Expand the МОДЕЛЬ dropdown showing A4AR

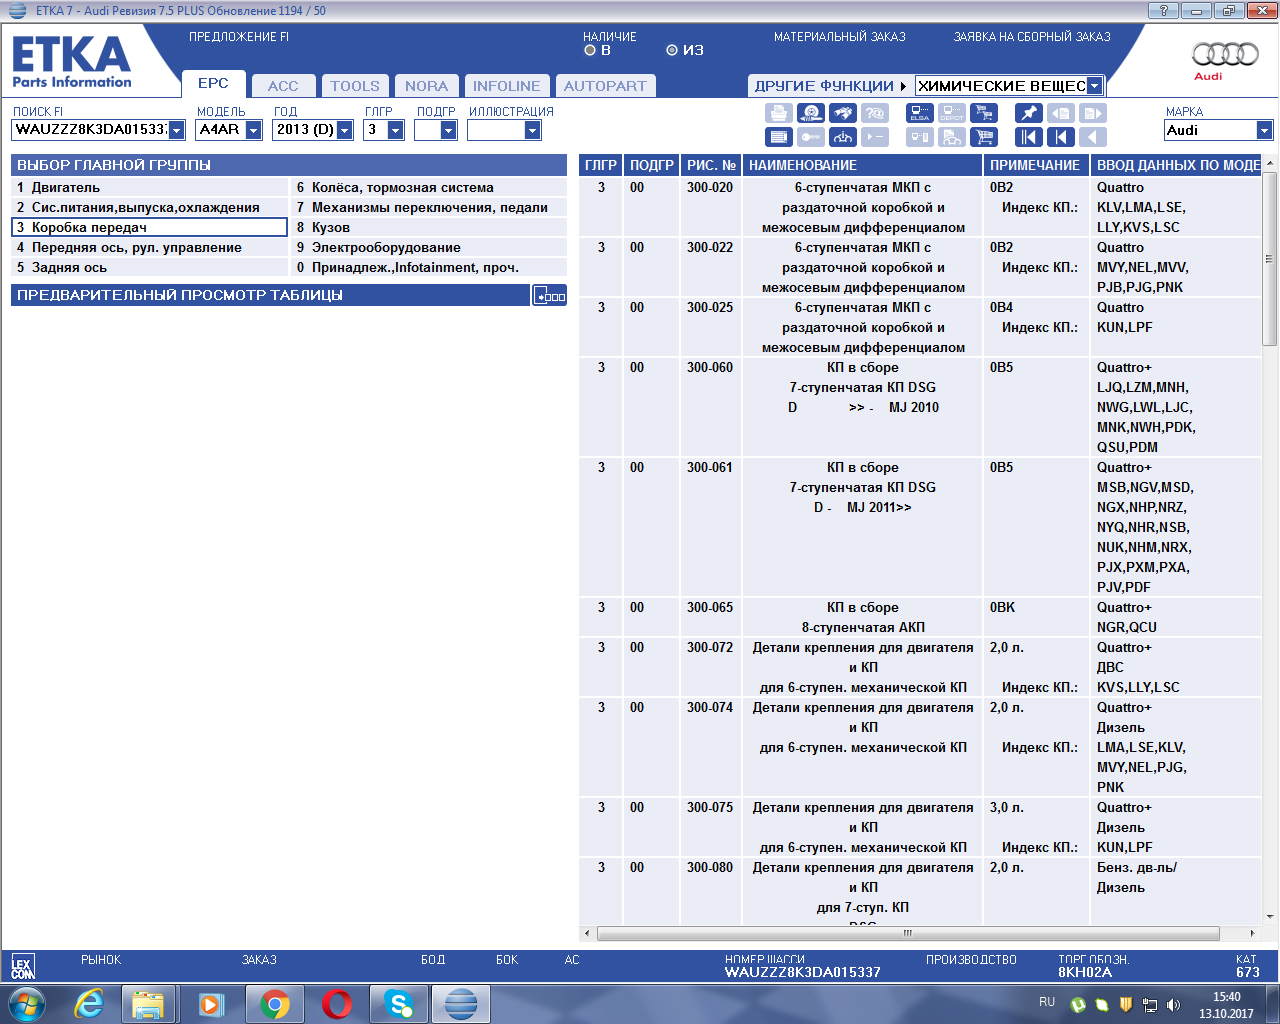(253, 130)
